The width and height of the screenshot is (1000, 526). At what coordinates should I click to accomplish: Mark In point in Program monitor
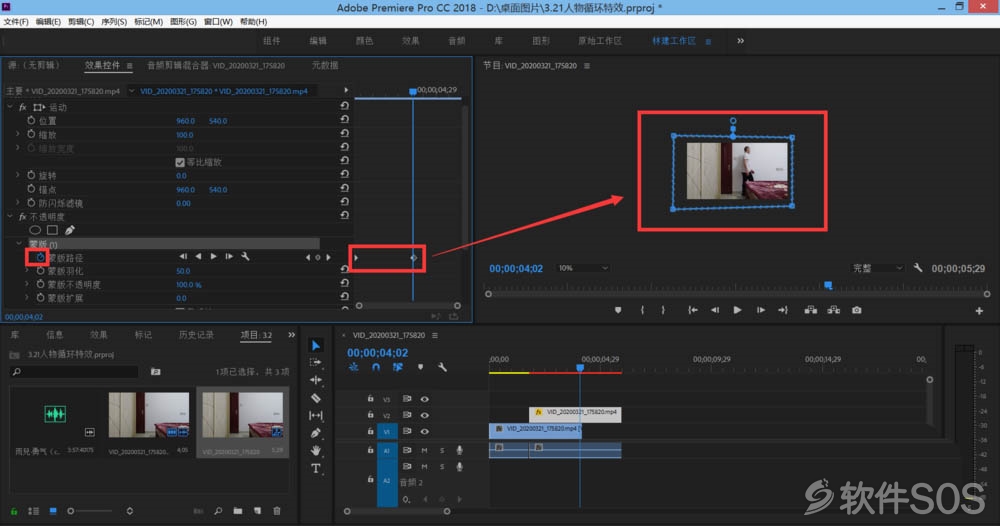642,310
